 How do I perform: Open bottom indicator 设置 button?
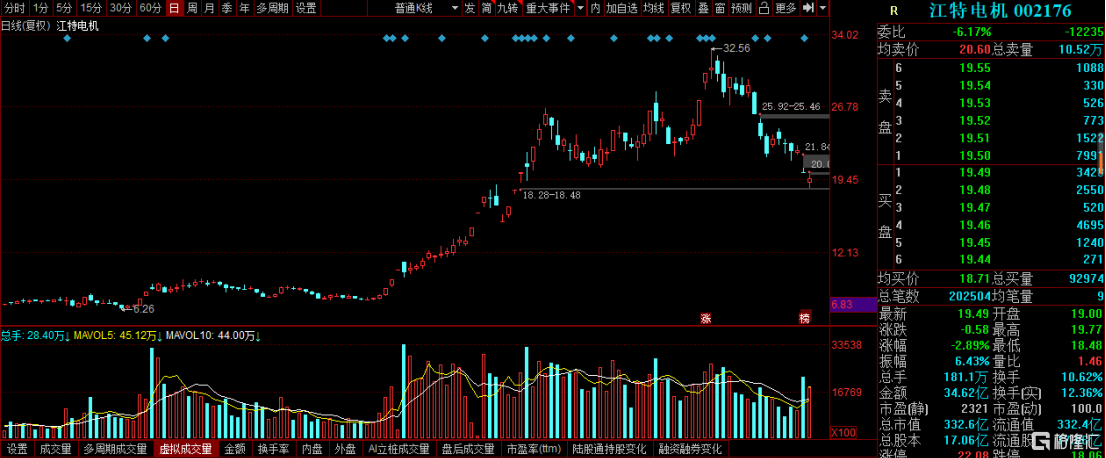tap(17, 448)
